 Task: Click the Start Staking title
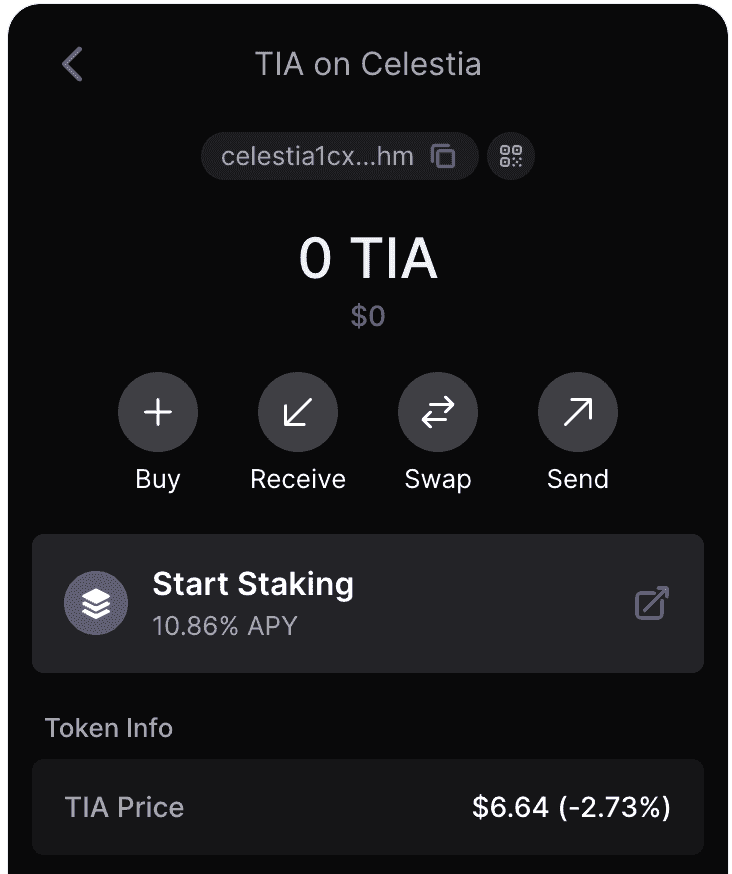(253, 584)
